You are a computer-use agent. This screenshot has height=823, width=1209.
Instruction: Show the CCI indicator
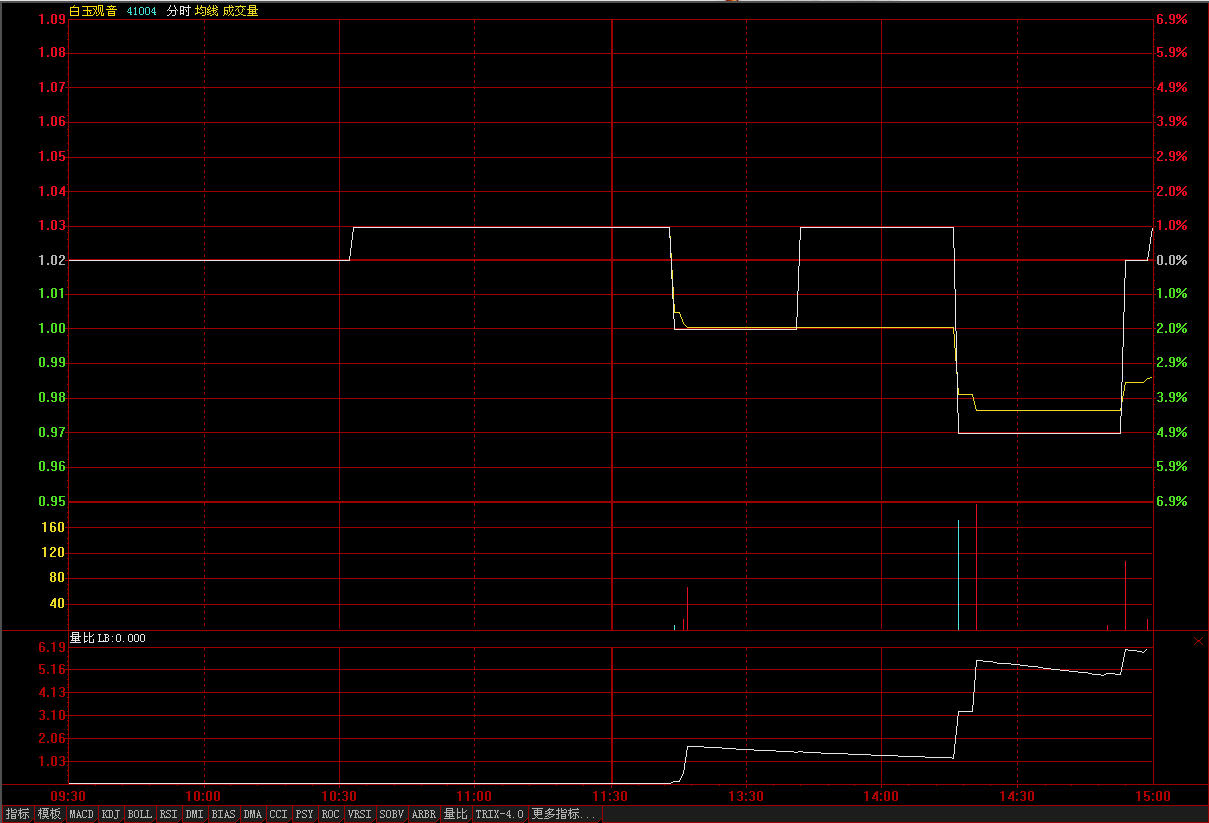pyautogui.click(x=278, y=814)
